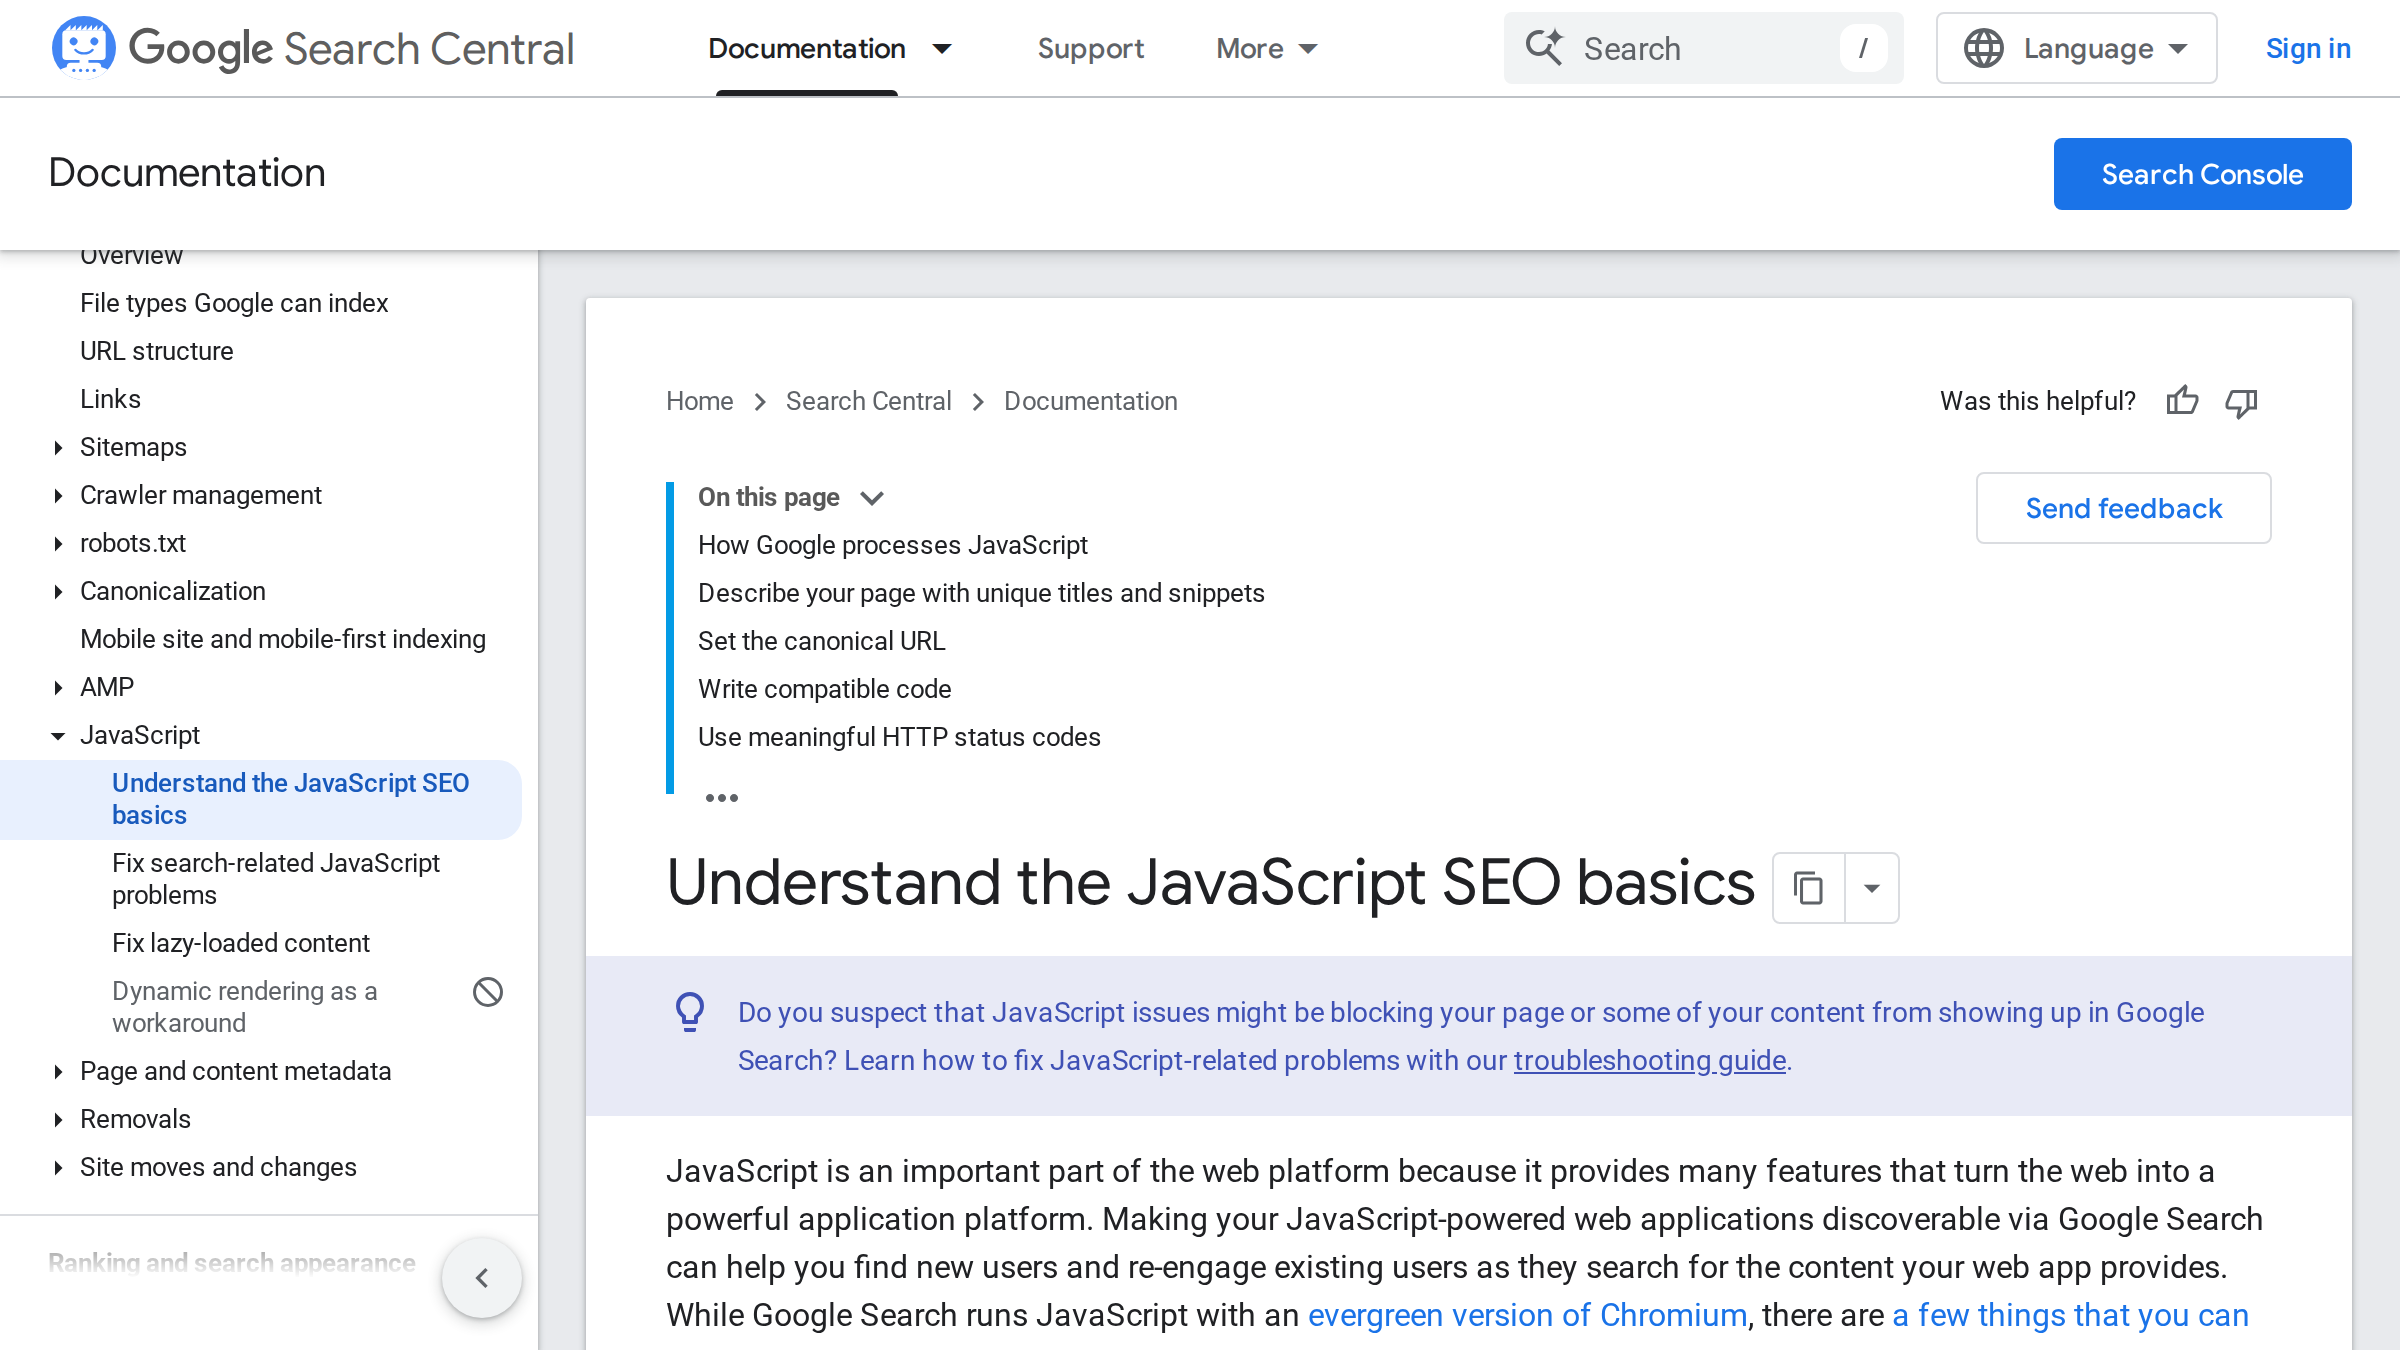
Task: Open evergreen version of Chromium link
Action: point(1527,1315)
